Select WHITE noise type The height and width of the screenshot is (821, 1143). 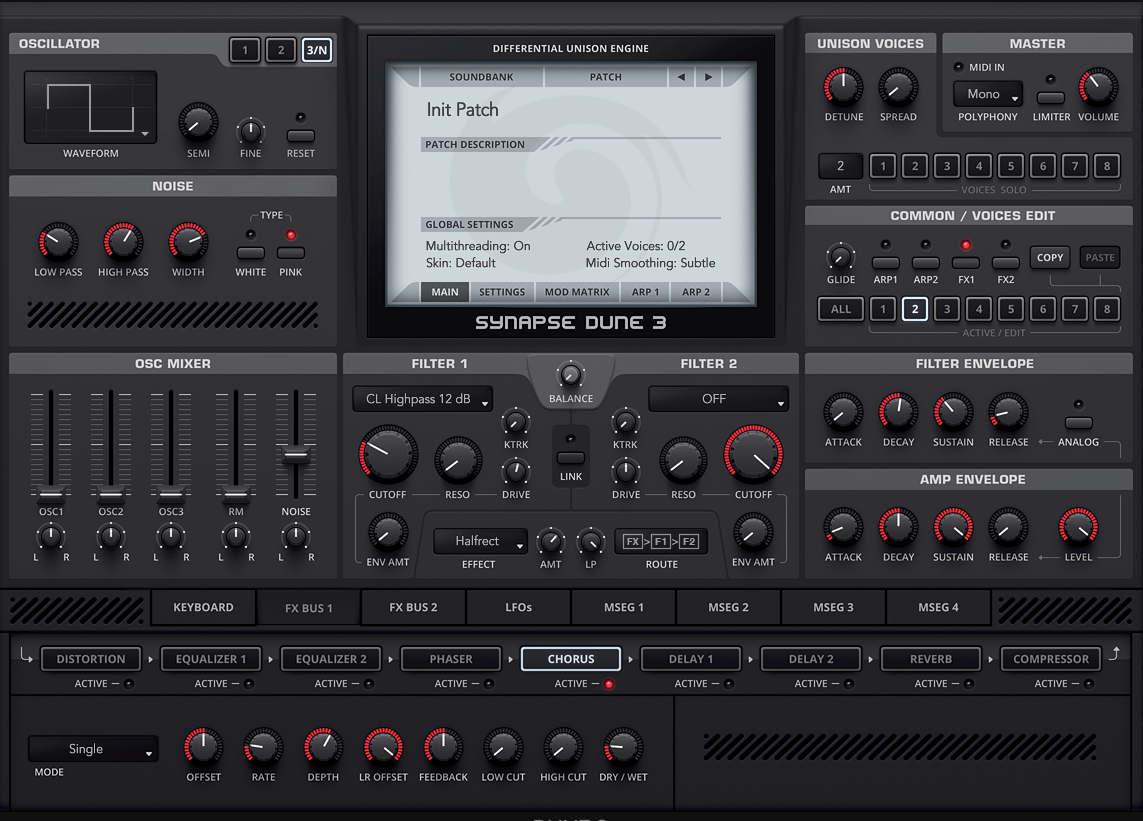click(250, 252)
